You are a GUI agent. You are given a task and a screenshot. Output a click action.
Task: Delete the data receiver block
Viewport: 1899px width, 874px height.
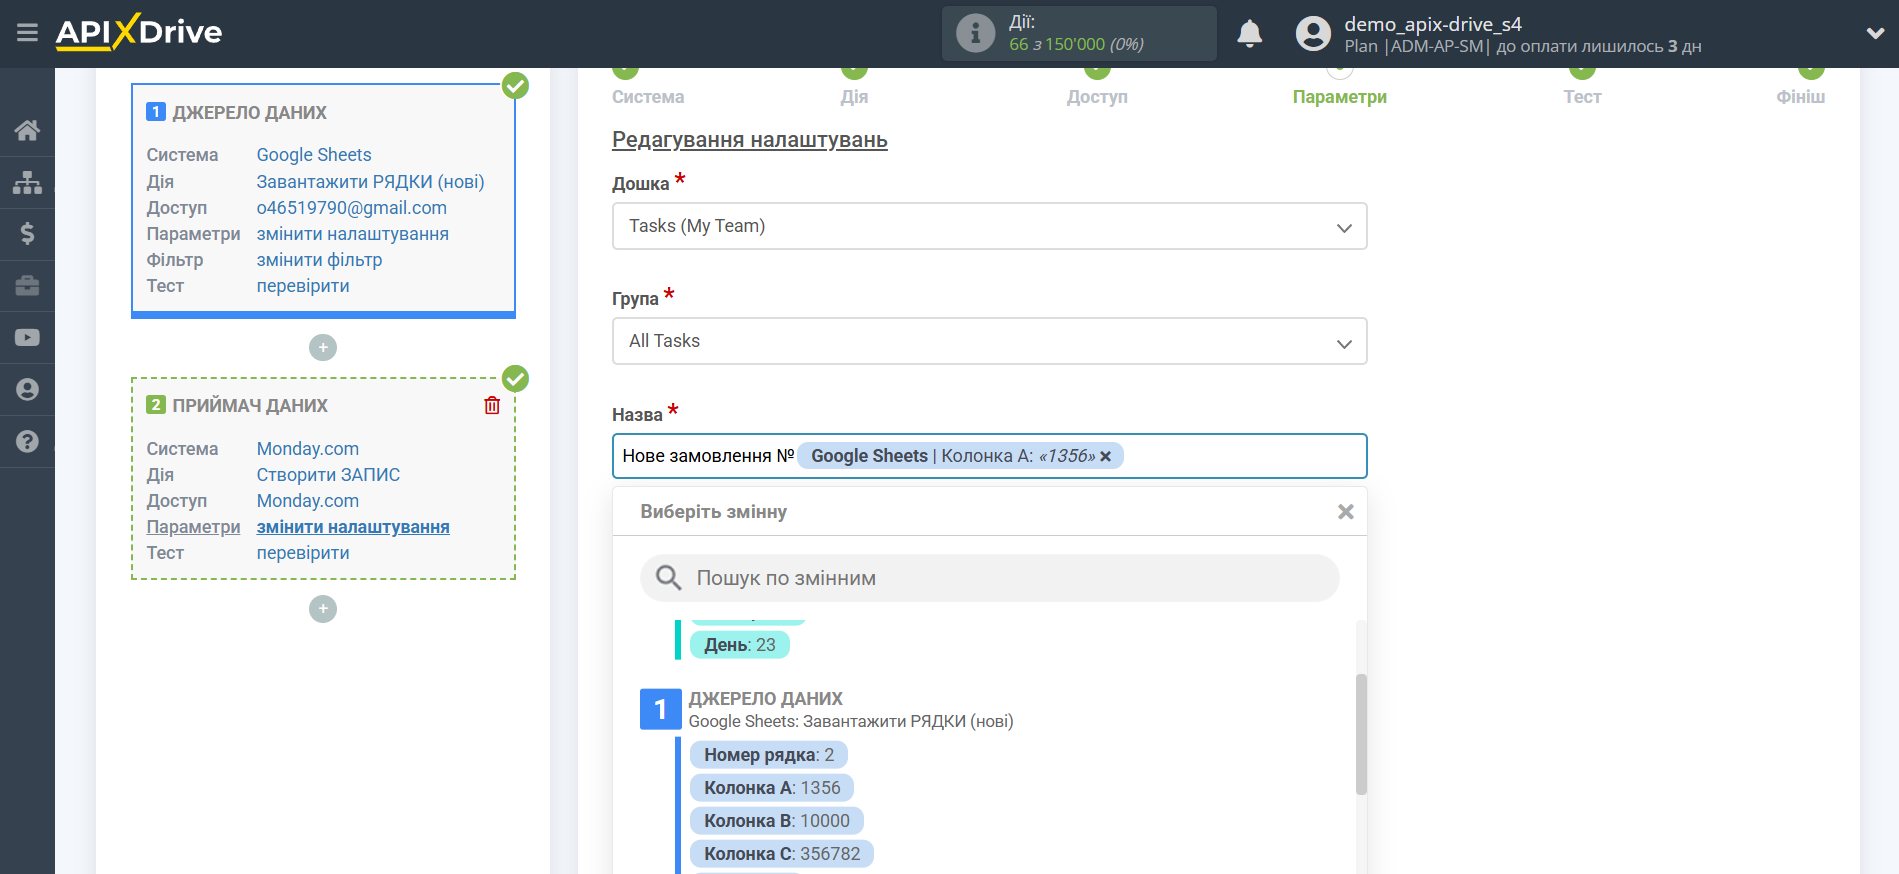click(x=492, y=405)
